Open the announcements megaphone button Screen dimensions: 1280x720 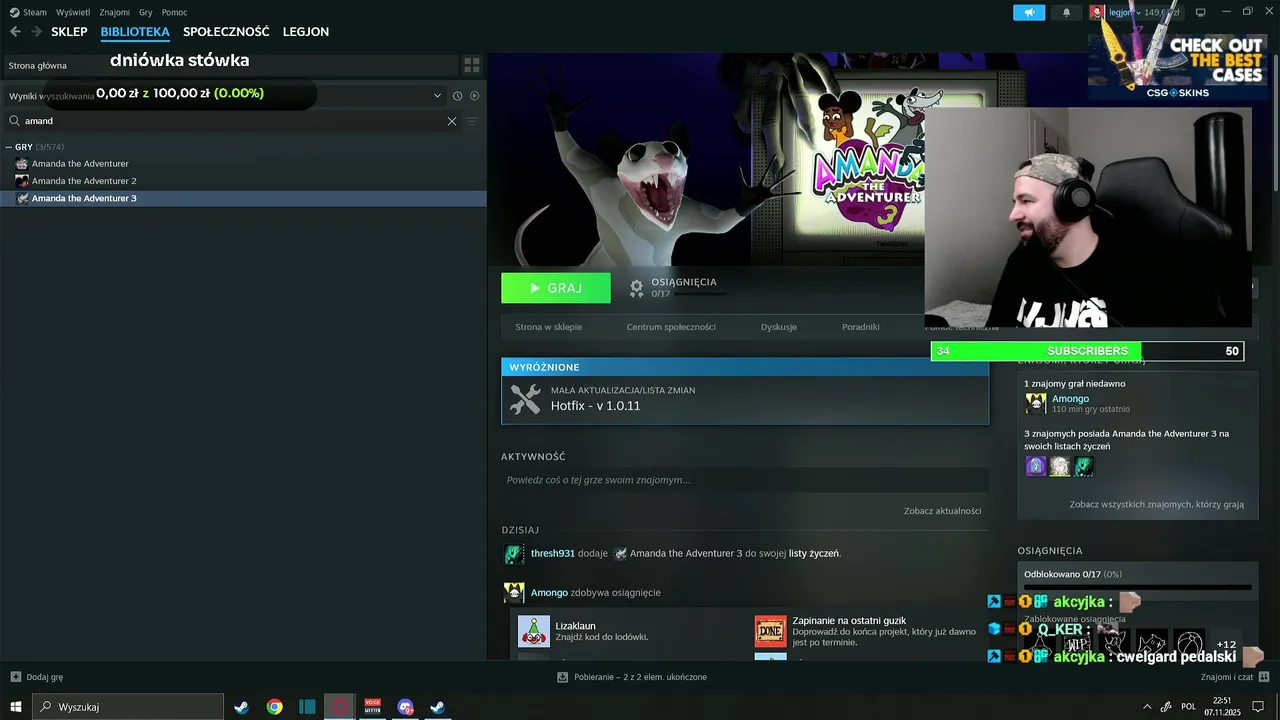[x=1029, y=12]
